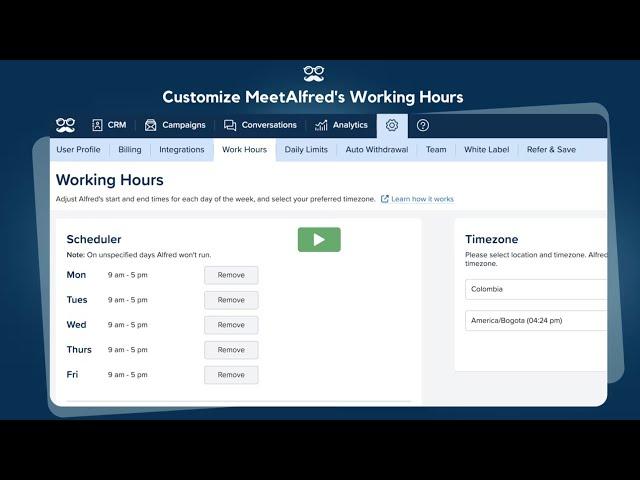Remove the Wed working hours

(x=231, y=325)
